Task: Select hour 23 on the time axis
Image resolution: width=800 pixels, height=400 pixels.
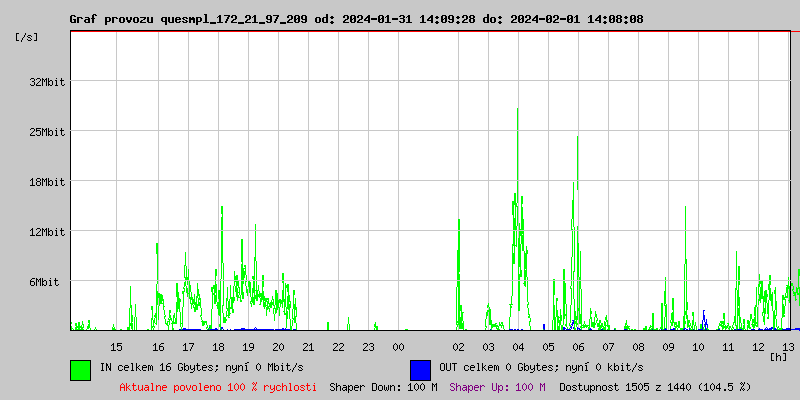Action: click(368, 347)
